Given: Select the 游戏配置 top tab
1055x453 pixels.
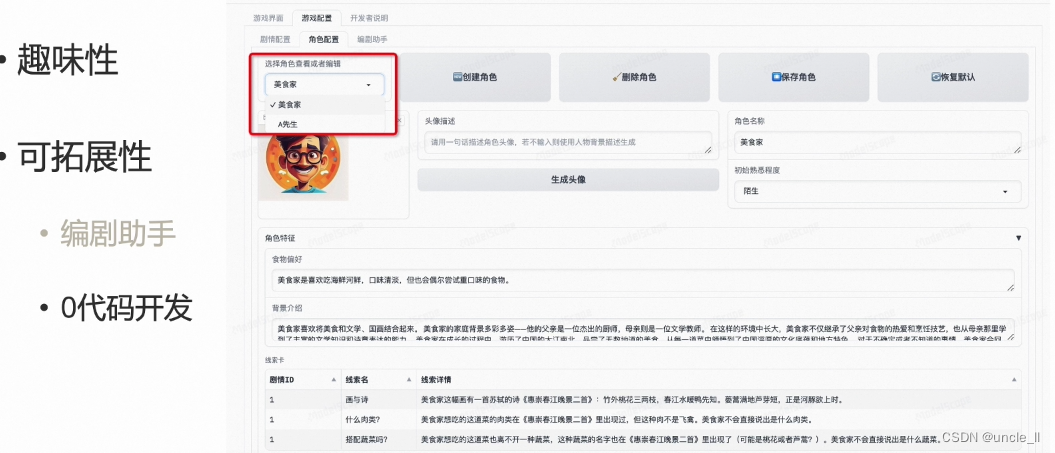Looking at the screenshot, I should (316, 18).
